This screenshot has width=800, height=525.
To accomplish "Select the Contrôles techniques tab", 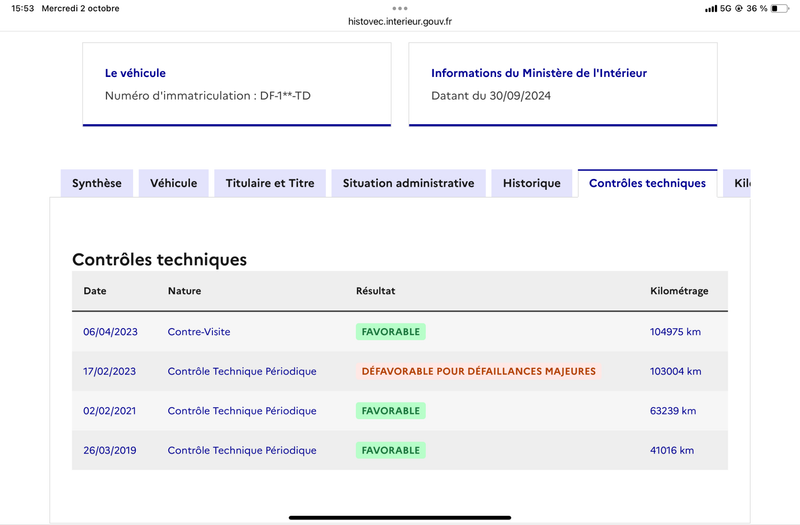I will point(647,183).
